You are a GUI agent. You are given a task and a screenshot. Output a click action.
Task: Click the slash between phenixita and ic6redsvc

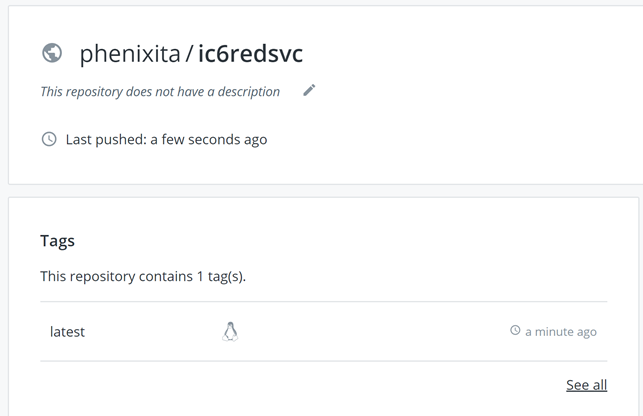189,53
